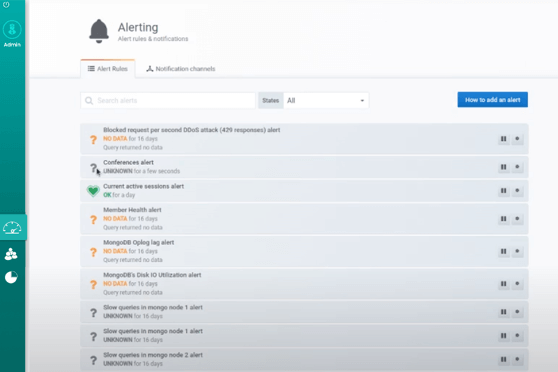Click orange question mark of Member Health alert
This screenshot has width=558, height=372.
click(x=93, y=220)
